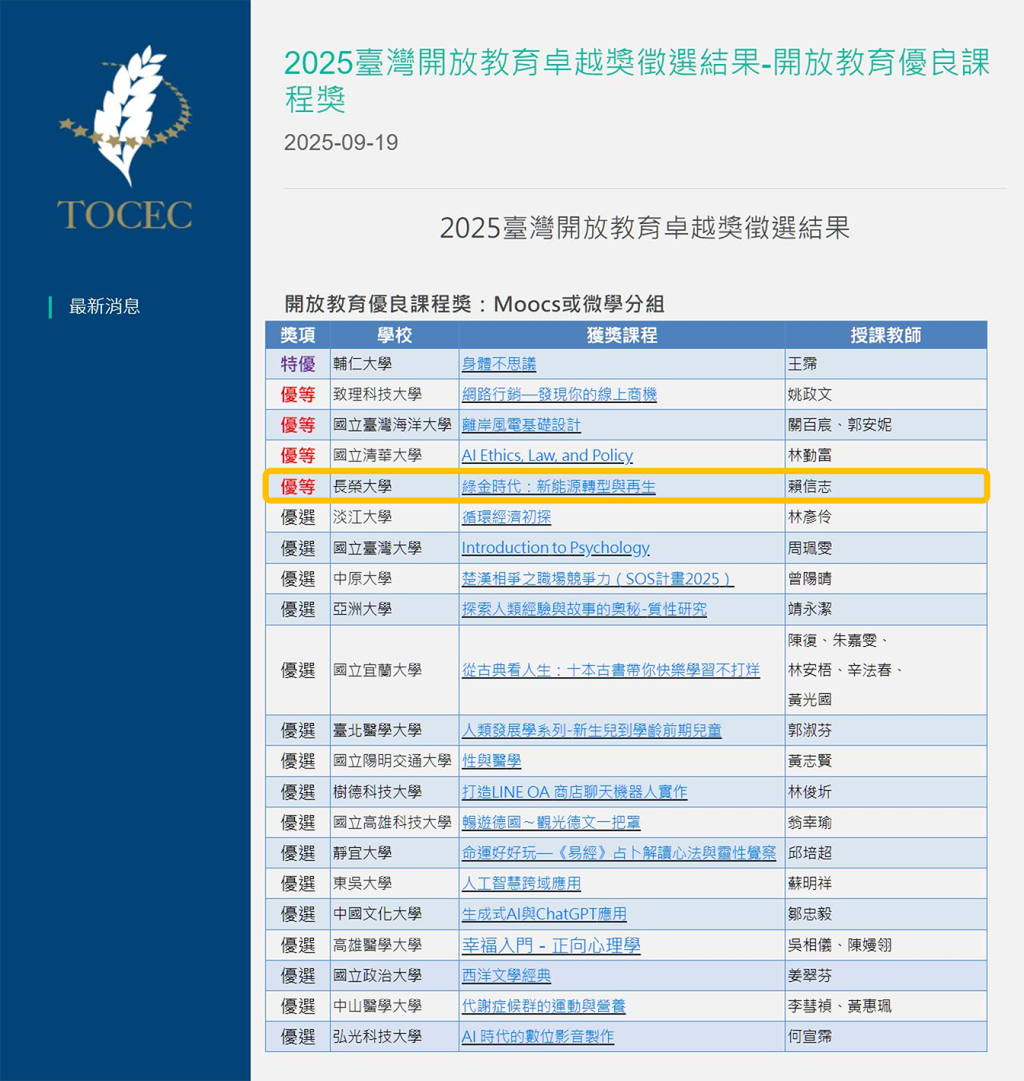This screenshot has width=1024, height=1081.
Task: Open the 網路行銷—發現你的線上商機 course link
Action: coord(558,395)
